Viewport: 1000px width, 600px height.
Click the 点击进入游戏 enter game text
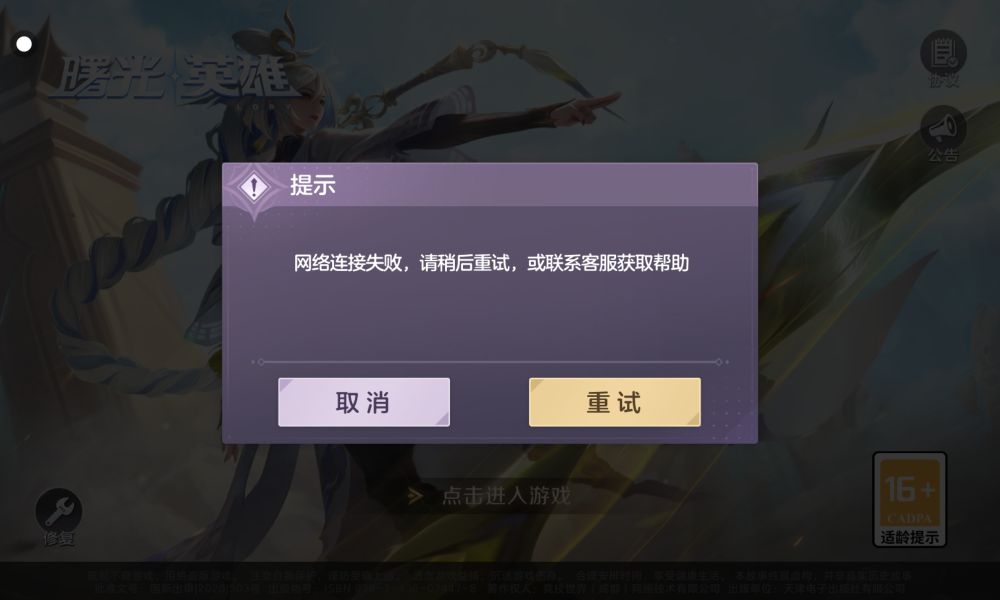click(x=506, y=495)
